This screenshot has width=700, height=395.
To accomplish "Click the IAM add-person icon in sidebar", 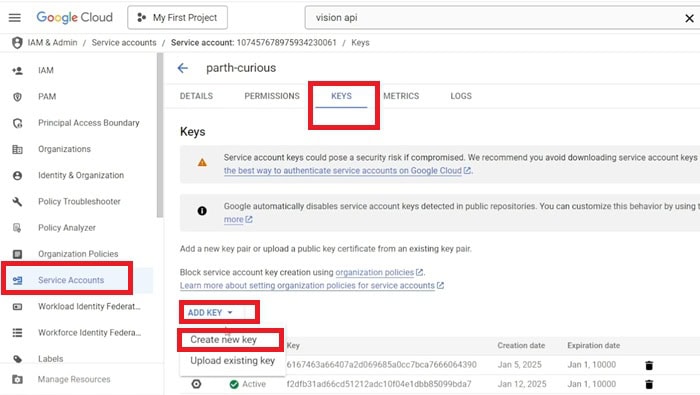I will pyautogui.click(x=17, y=71).
